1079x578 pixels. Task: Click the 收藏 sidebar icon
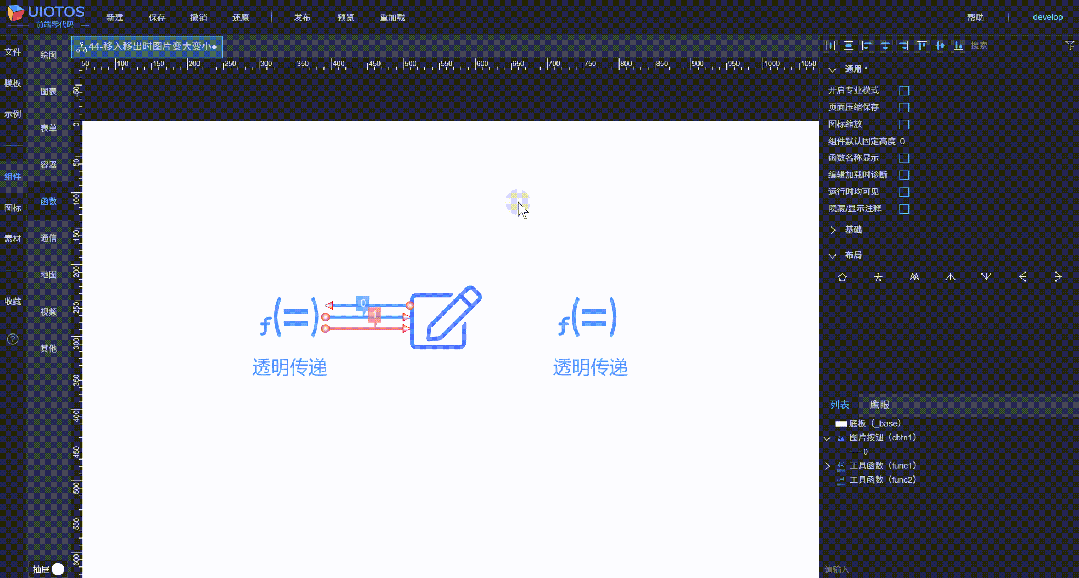(x=12, y=302)
